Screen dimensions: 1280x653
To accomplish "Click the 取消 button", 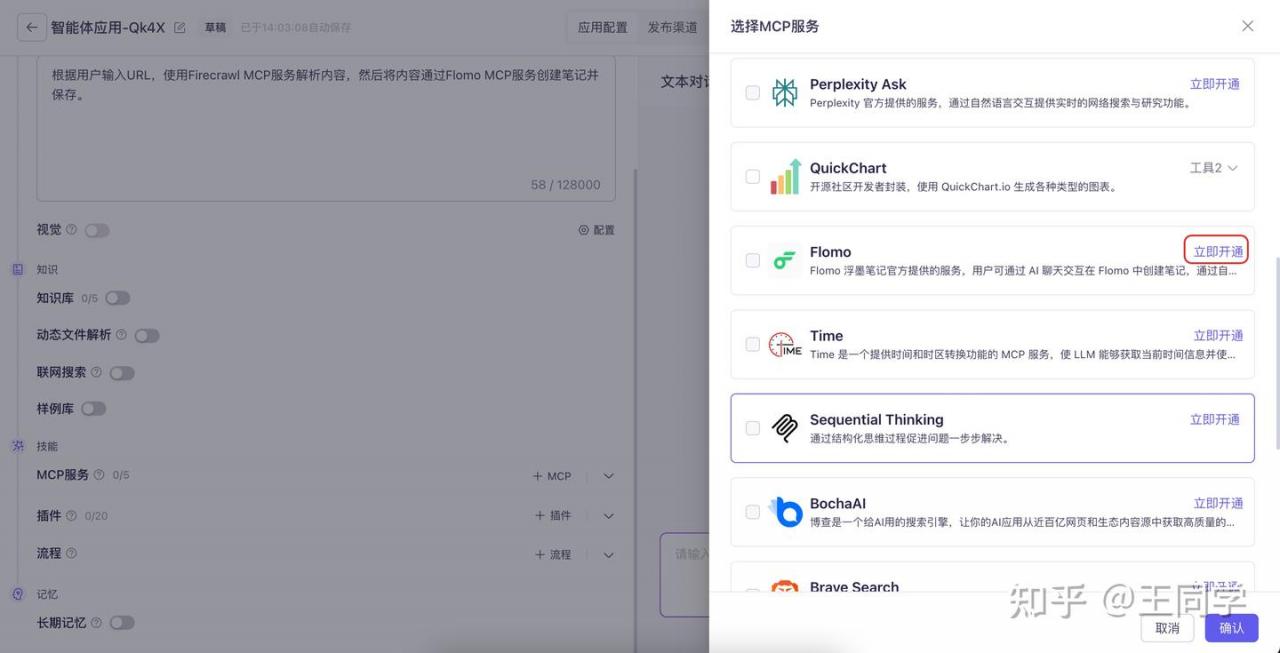I will click(x=1167, y=628).
